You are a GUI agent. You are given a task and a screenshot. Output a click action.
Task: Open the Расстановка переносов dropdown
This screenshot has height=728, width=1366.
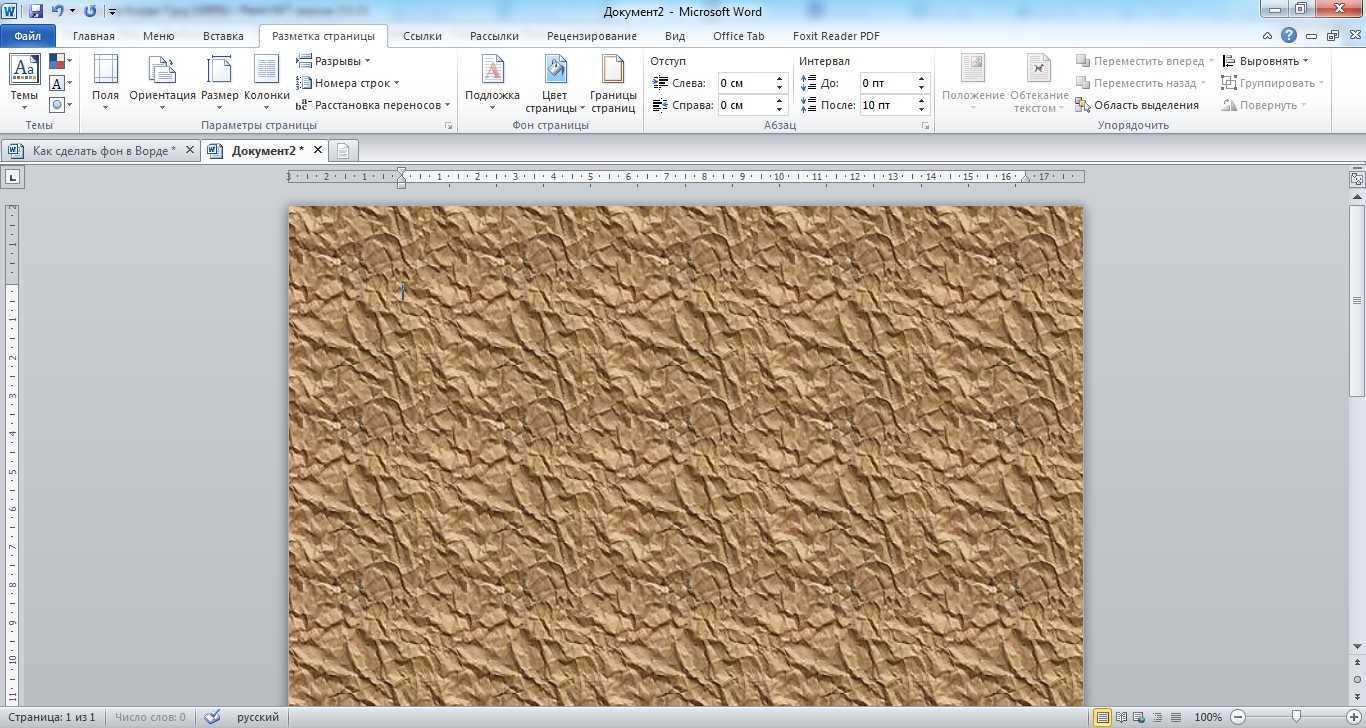tap(373, 105)
